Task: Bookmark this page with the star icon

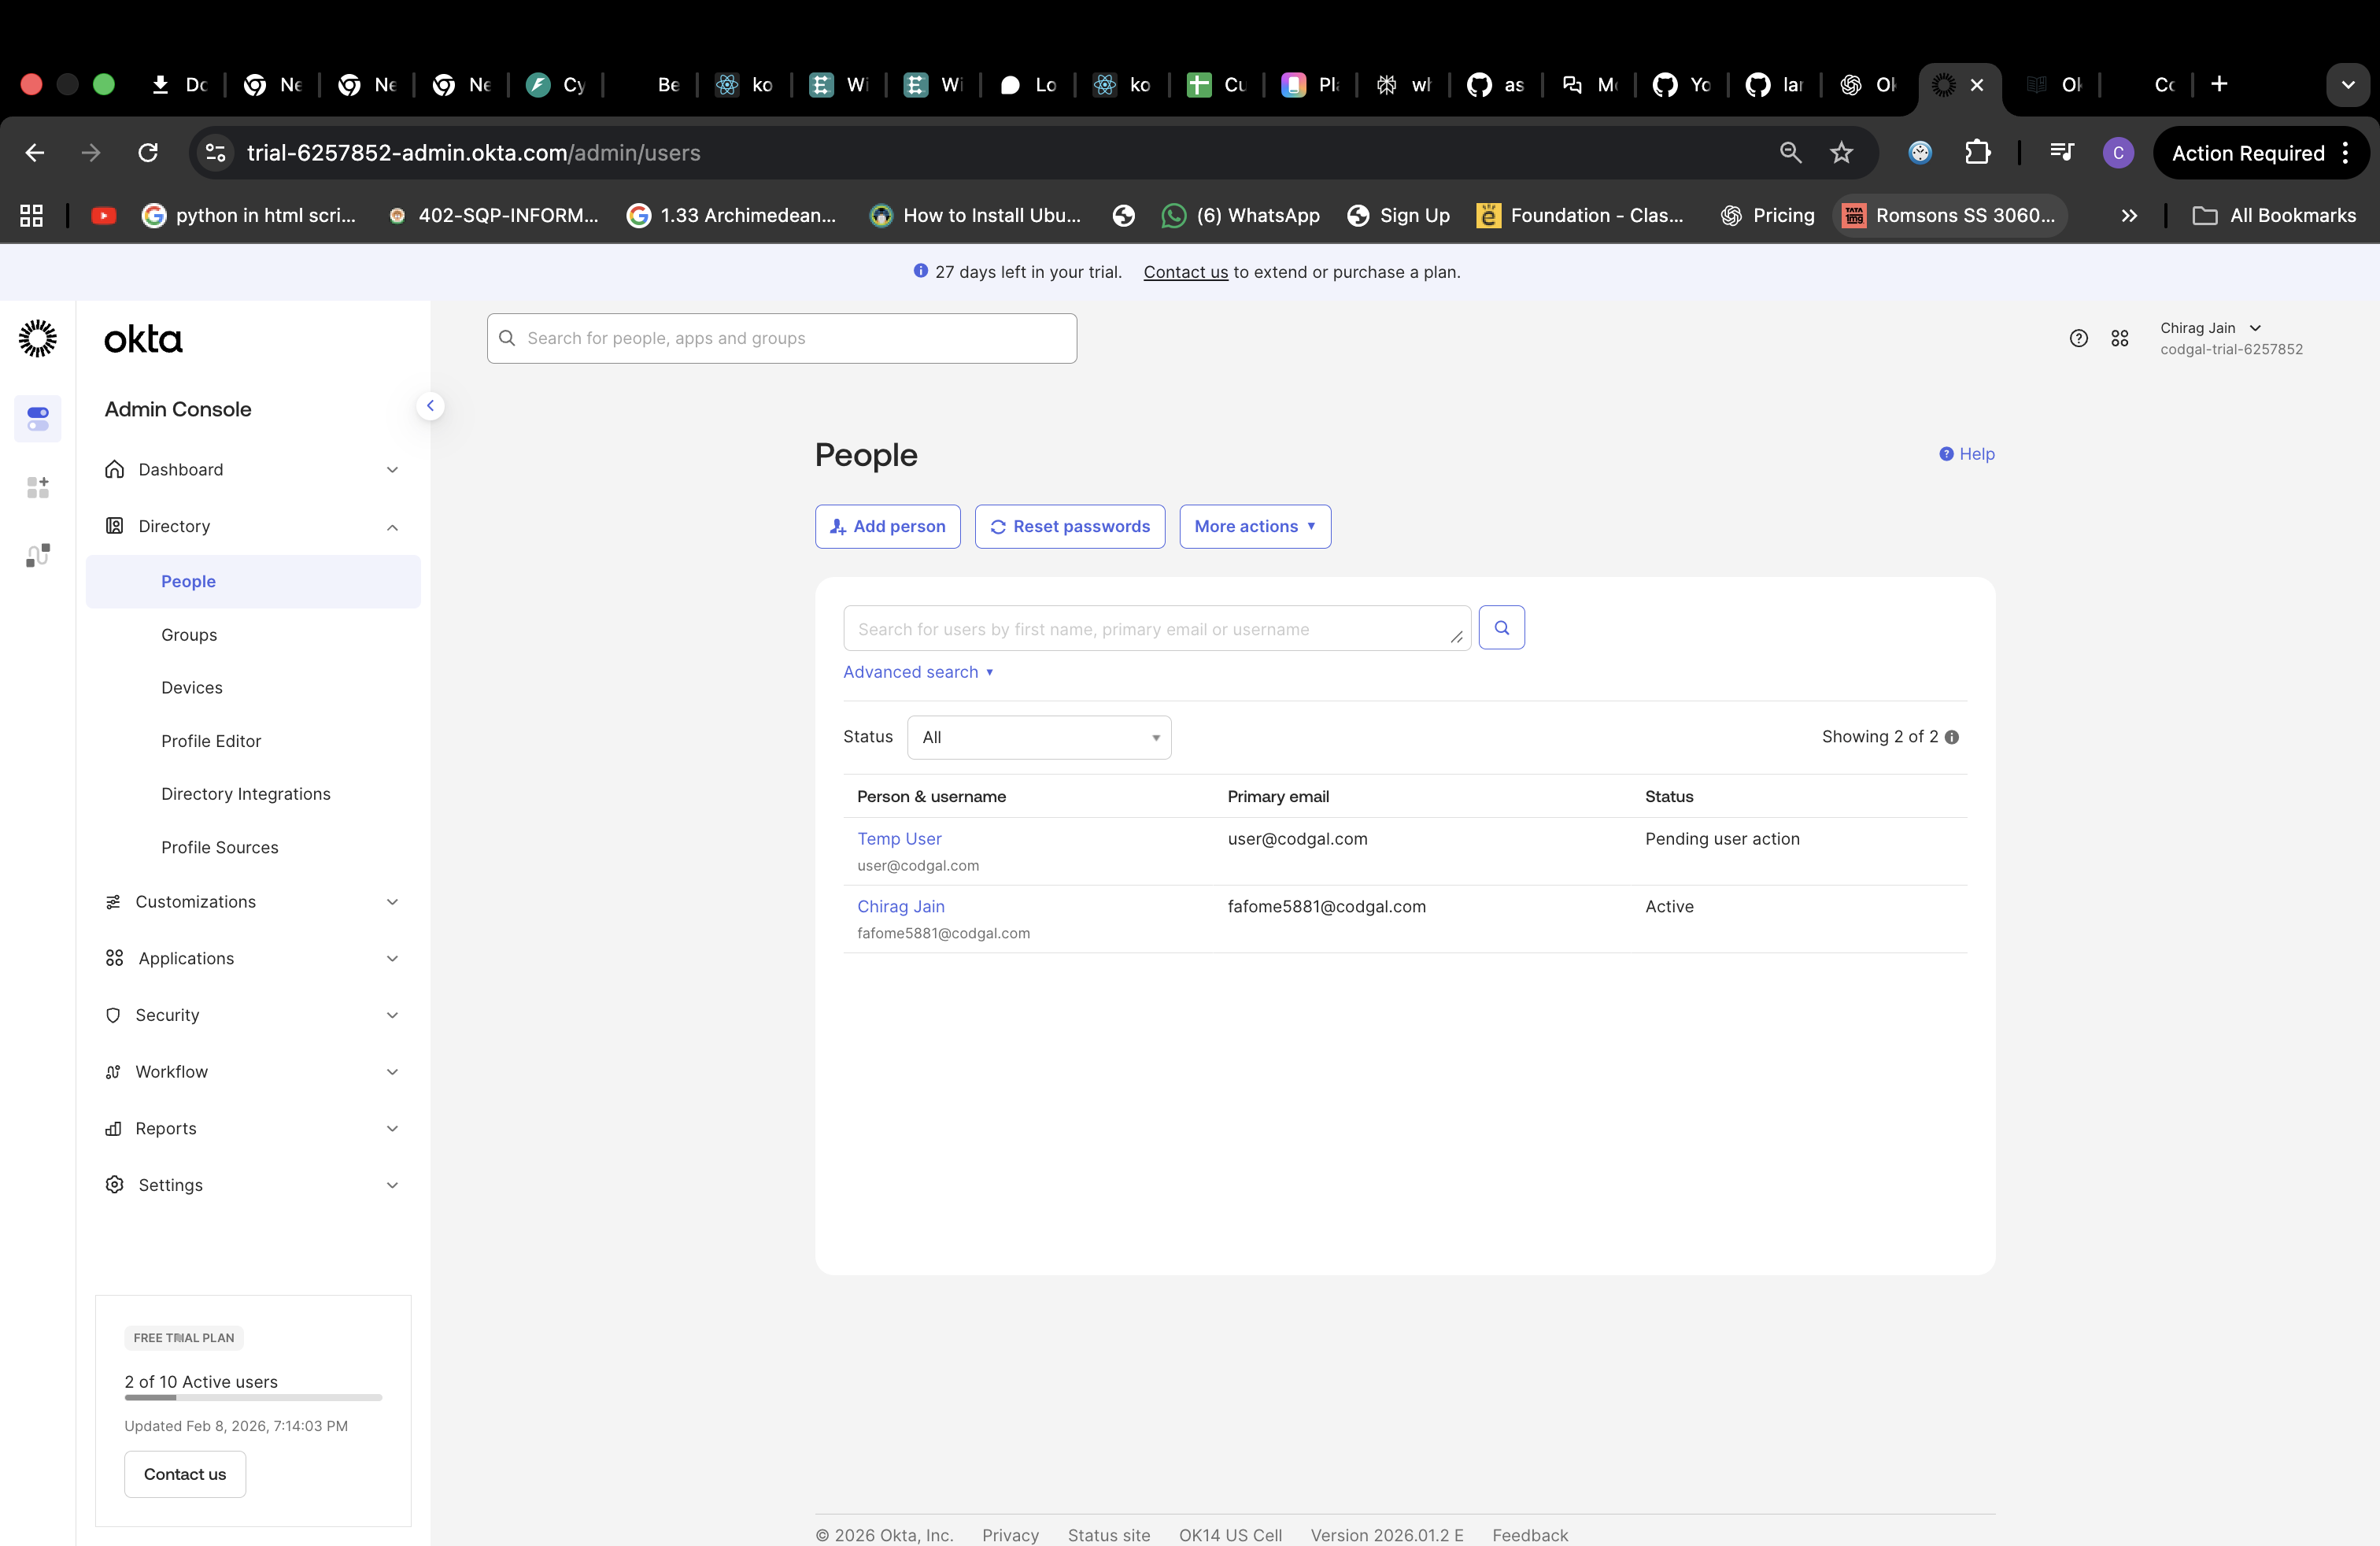Action: click(x=1841, y=153)
